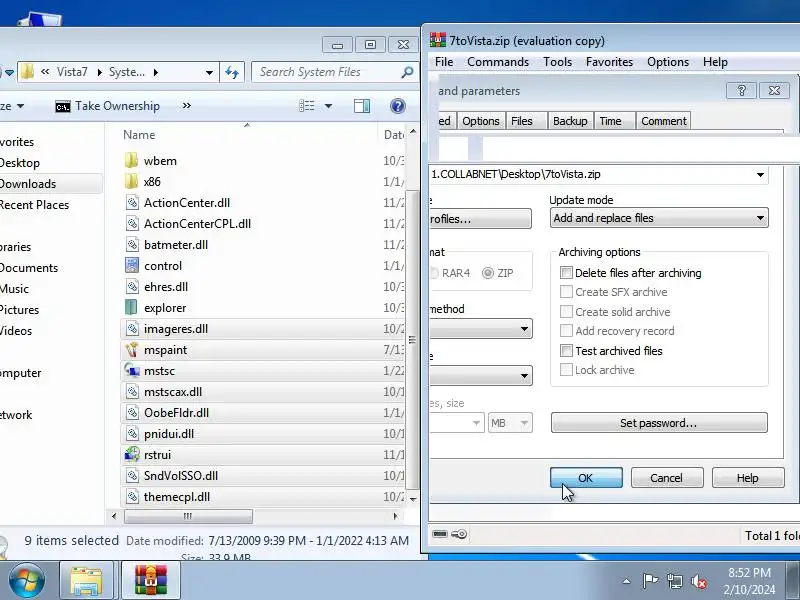Click the batmeter.dll file icon
Screen dimensions: 800x600
(x=132, y=244)
